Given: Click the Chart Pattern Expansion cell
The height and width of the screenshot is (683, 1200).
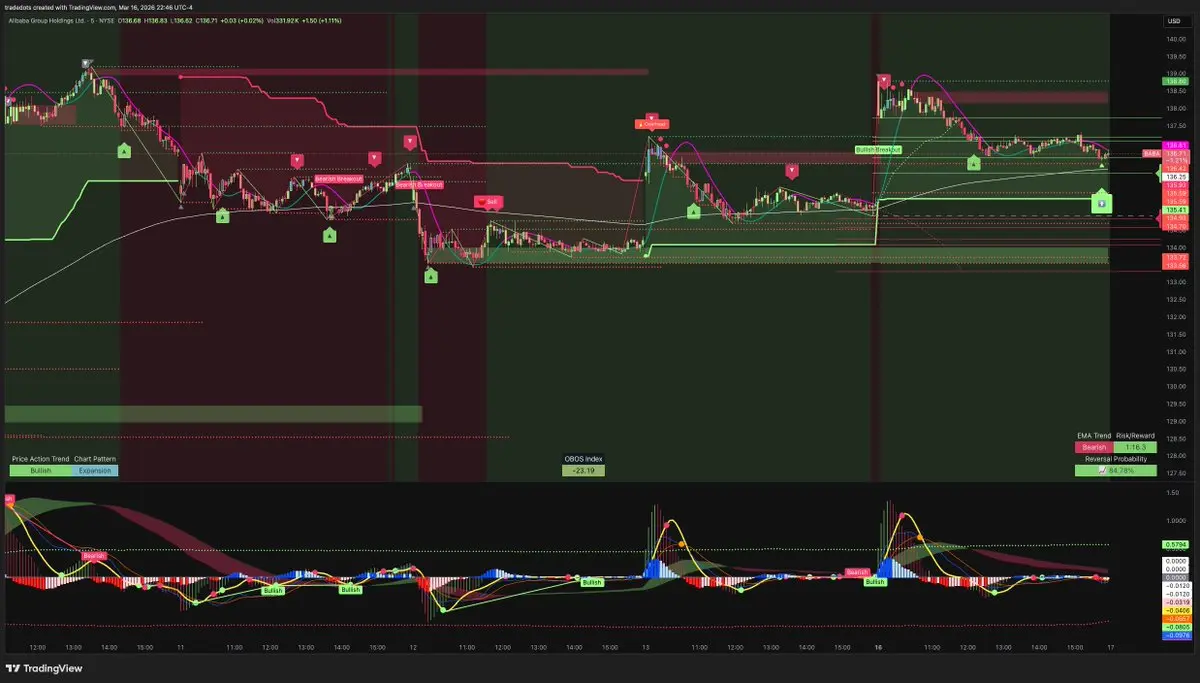Looking at the screenshot, I should [x=95, y=469].
